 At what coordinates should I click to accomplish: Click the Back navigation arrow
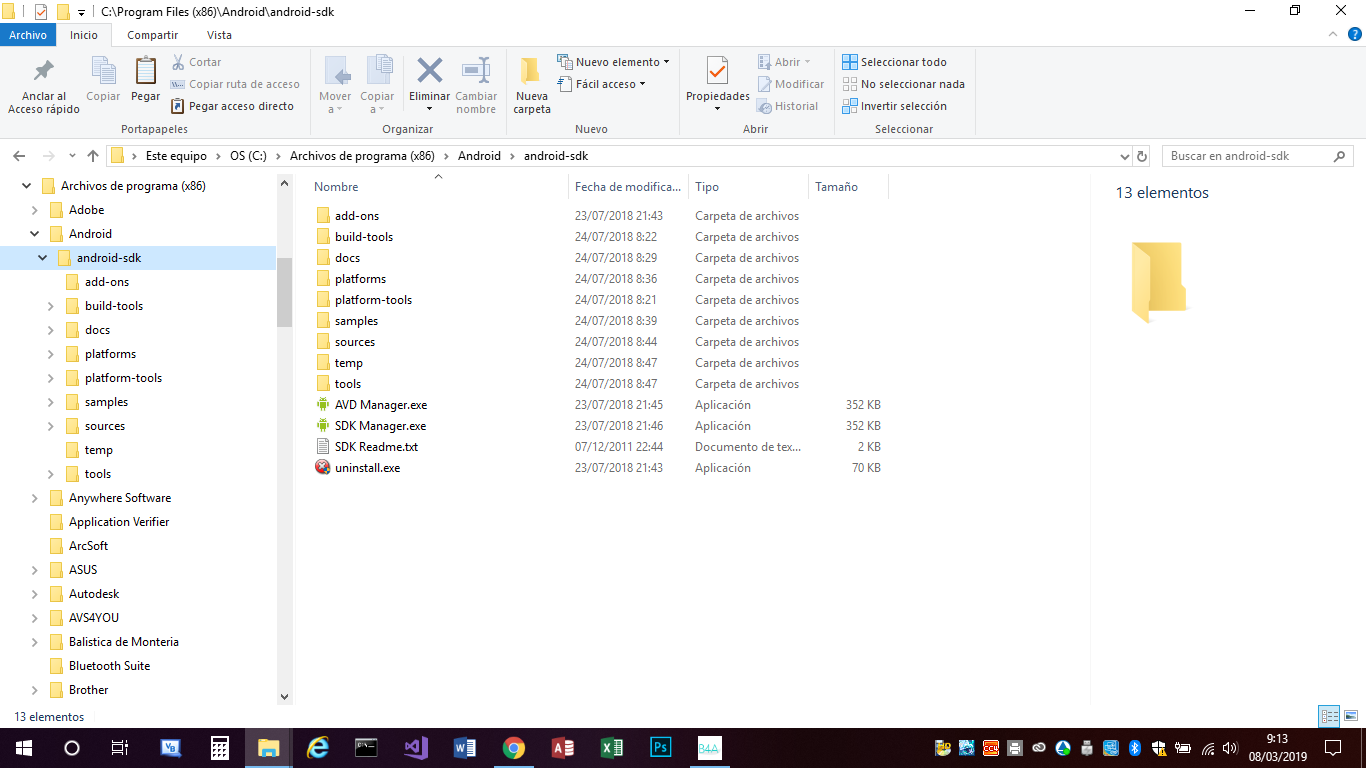point(18,156)
